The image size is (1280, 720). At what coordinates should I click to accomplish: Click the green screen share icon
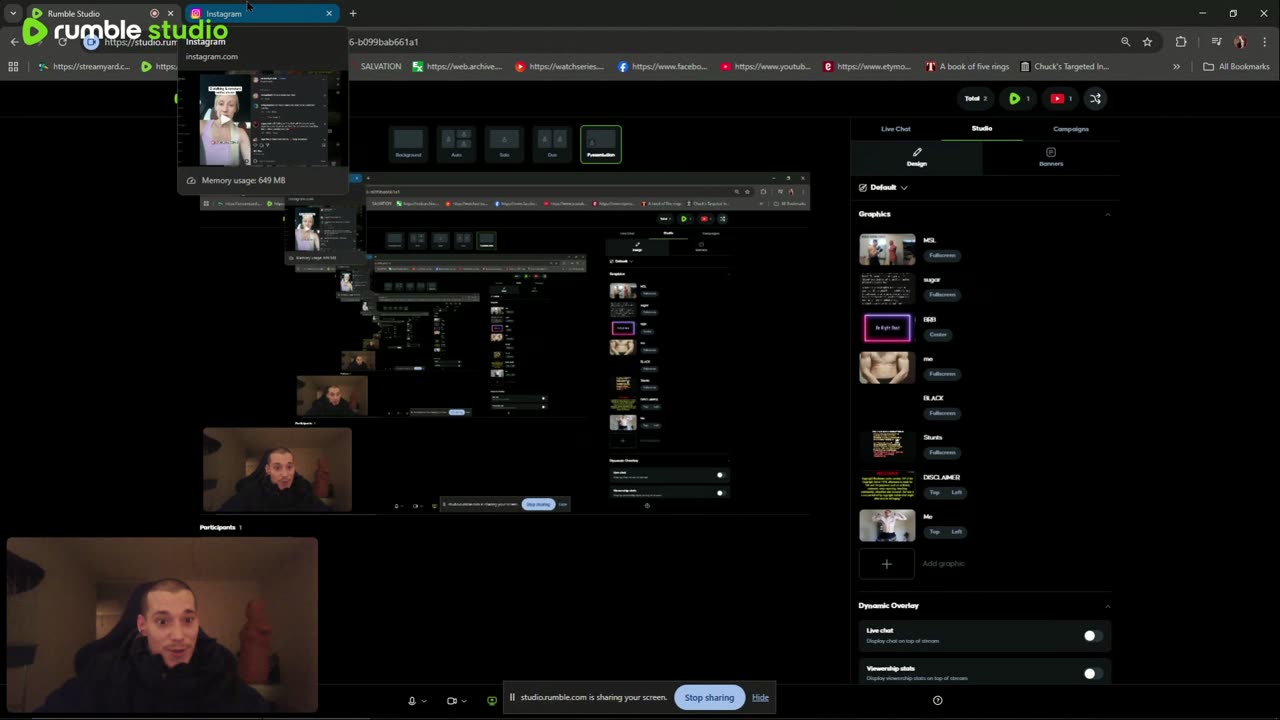(491, 701)
